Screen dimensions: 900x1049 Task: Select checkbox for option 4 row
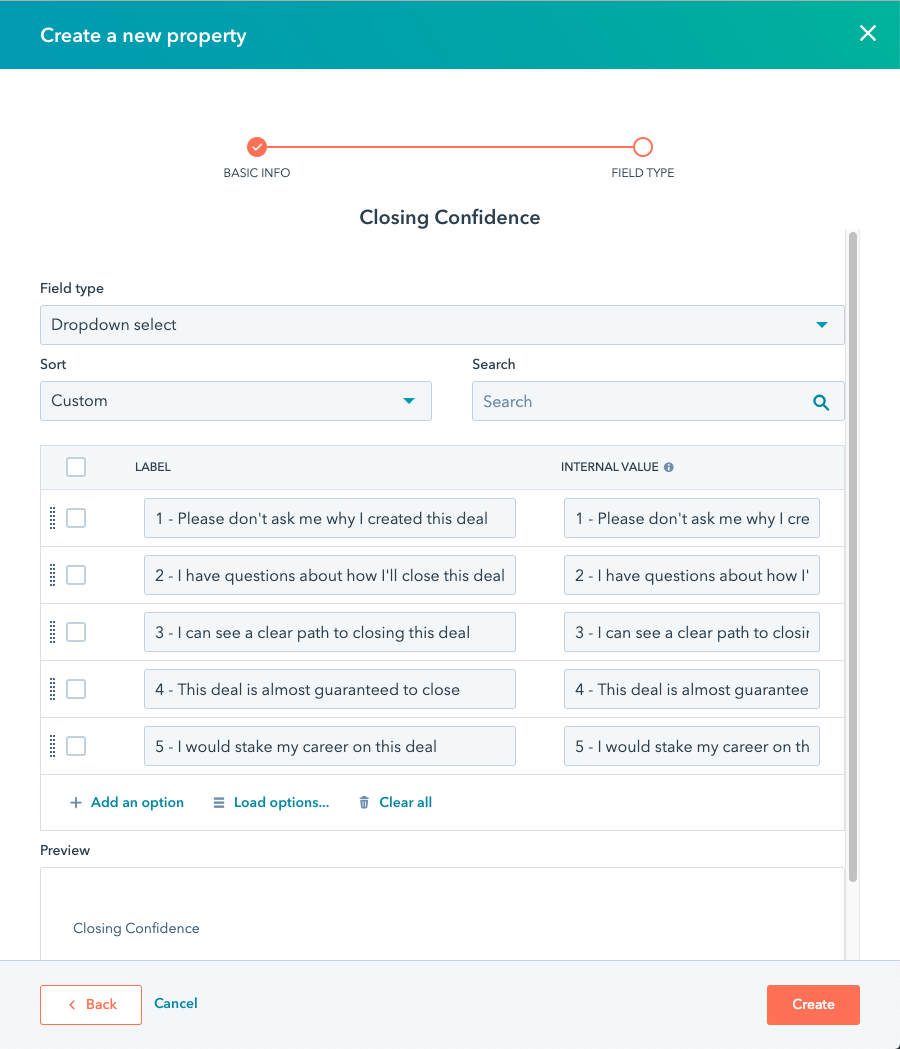pyautogui.click(x=76, y=689)
